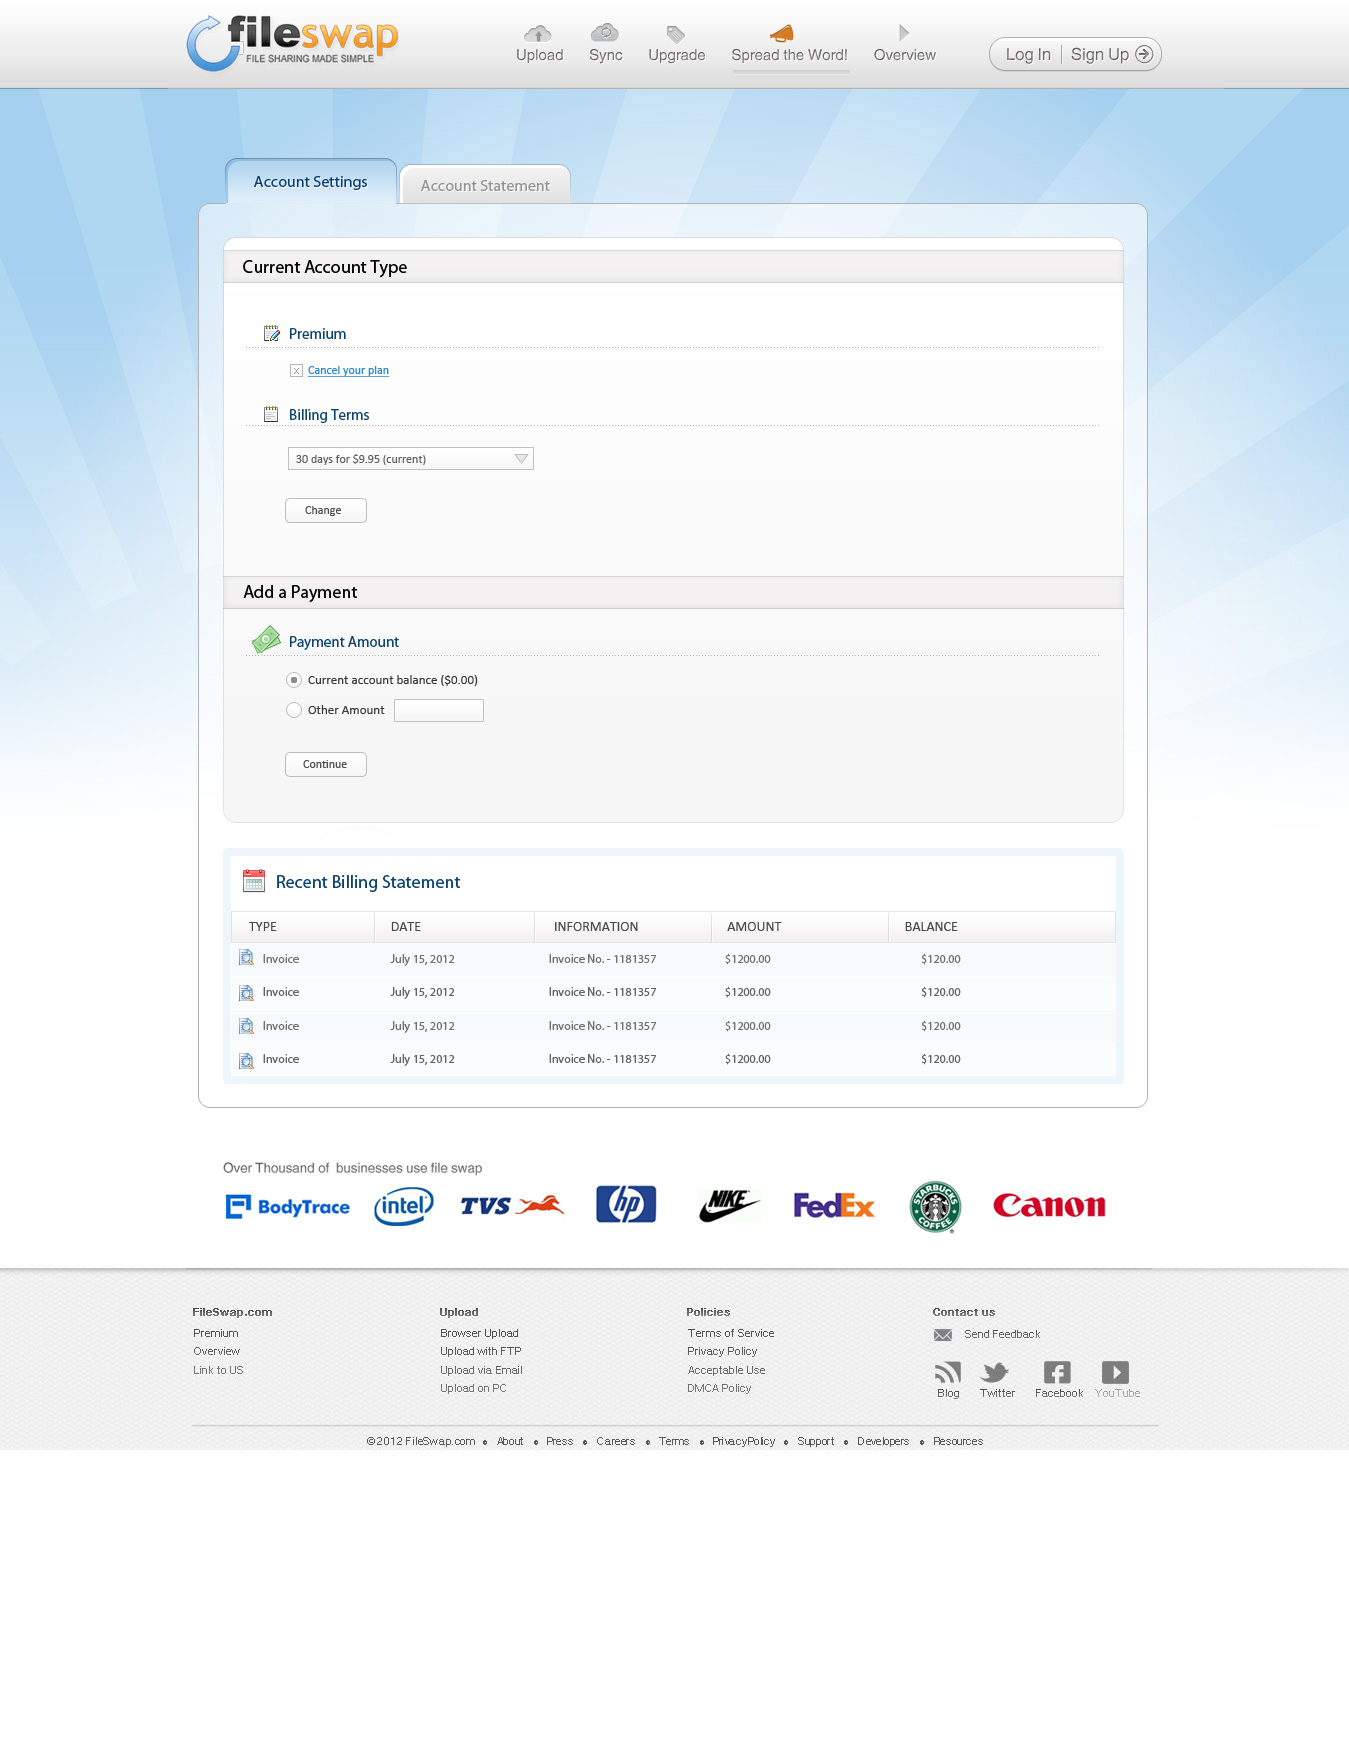
Task: Select the Account Settings tab
Action: click(x=310, y=182)
